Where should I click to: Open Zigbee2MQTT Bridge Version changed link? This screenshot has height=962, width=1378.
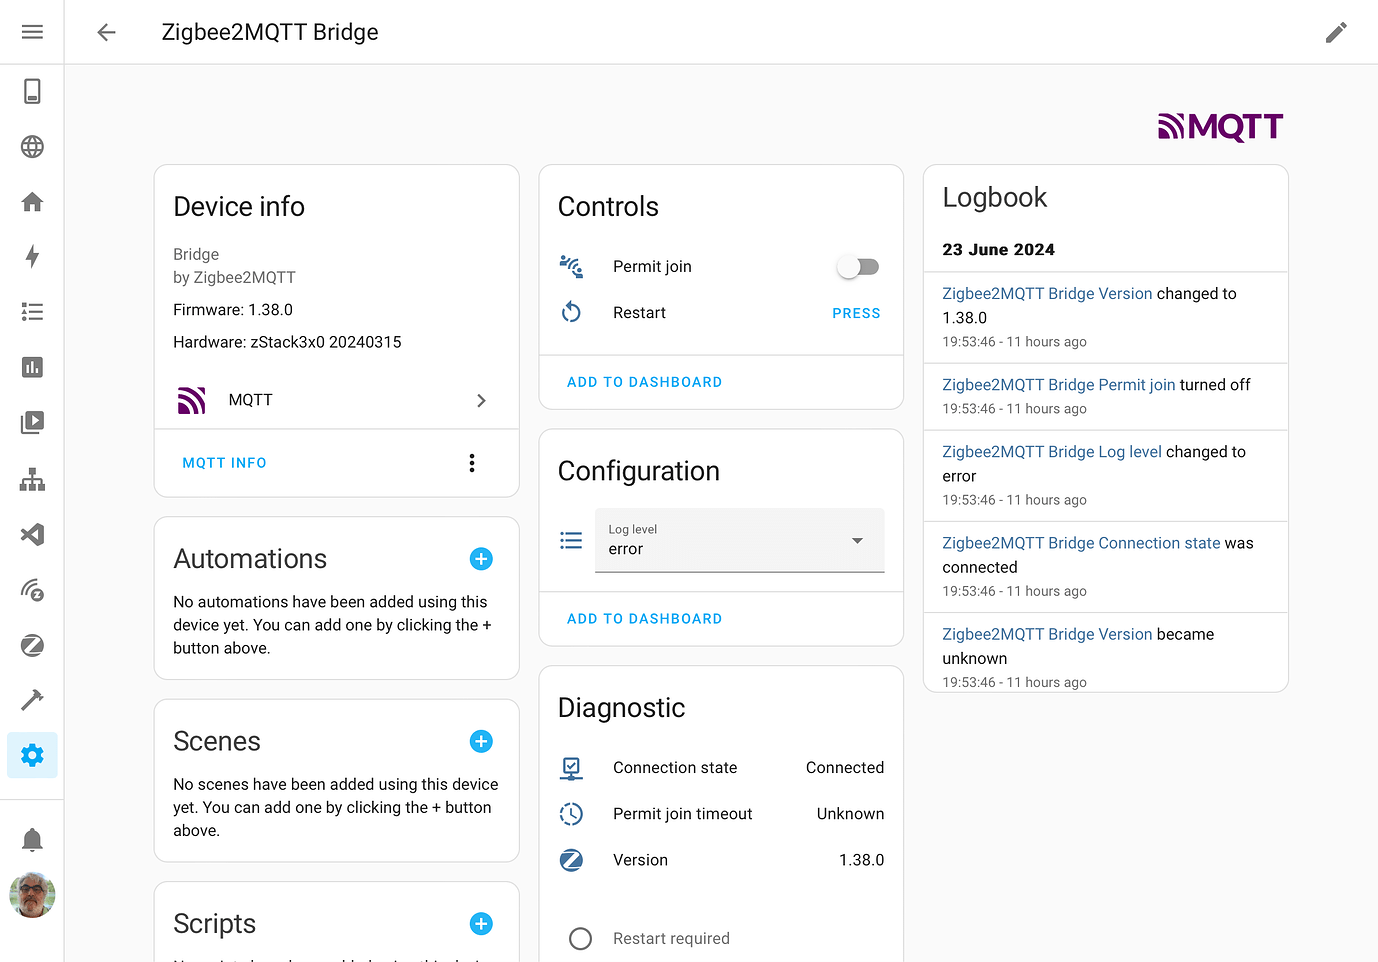coord(1047,294)
